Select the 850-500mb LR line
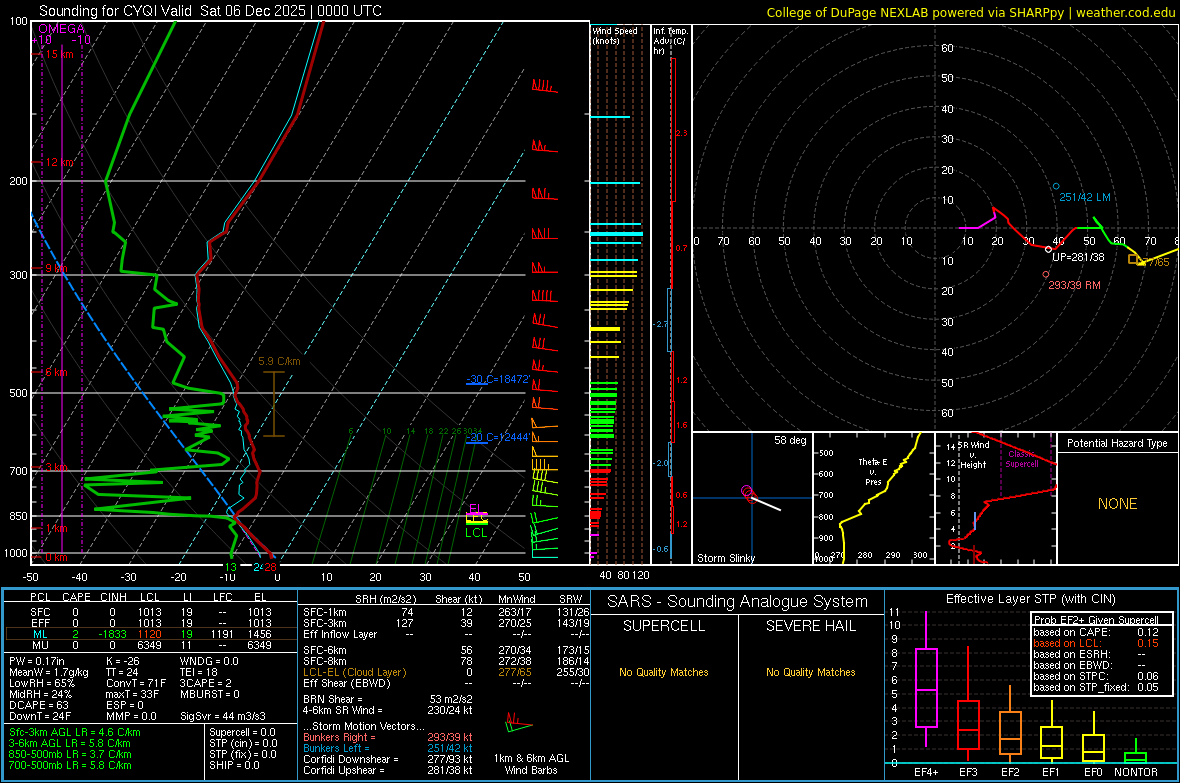1180x783 pixels. coord(70,754)
